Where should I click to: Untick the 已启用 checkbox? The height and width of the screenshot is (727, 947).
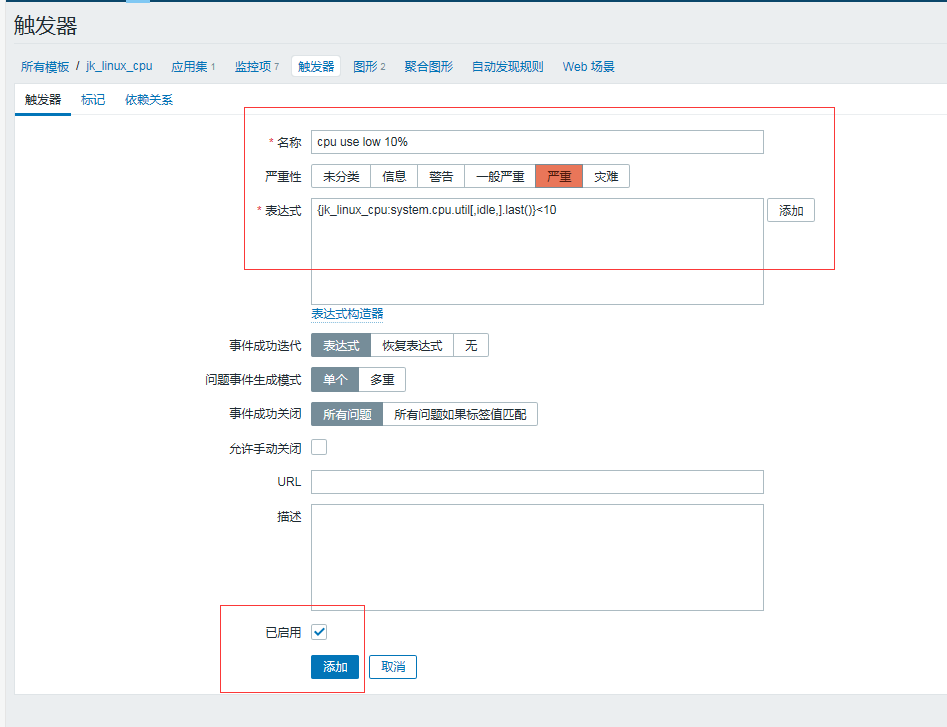(319, 632)
